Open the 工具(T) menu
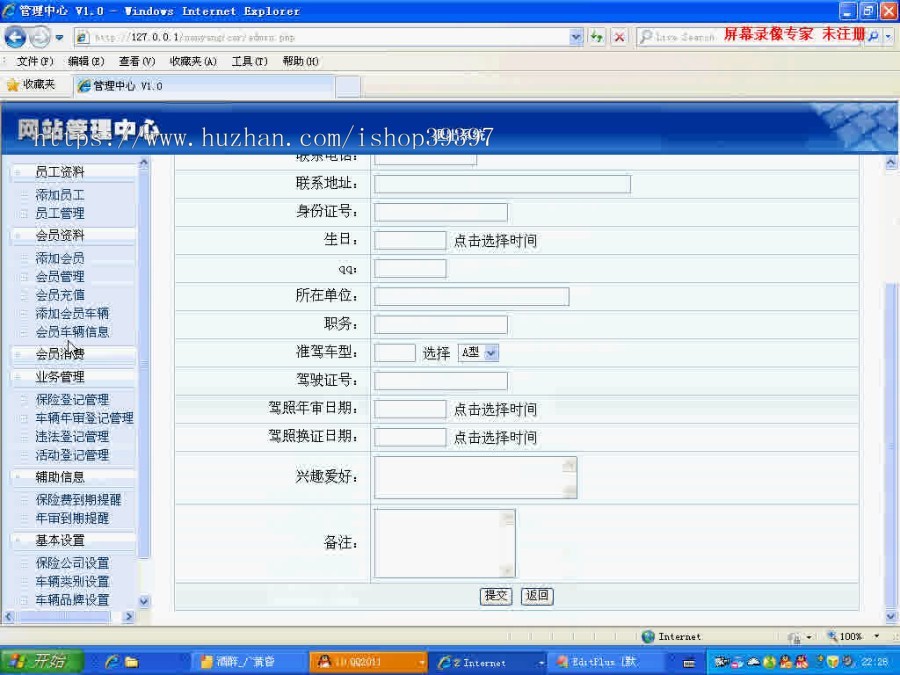Image resolution: width=900 pixels, height=675 pixels. (x=249, y=61)
